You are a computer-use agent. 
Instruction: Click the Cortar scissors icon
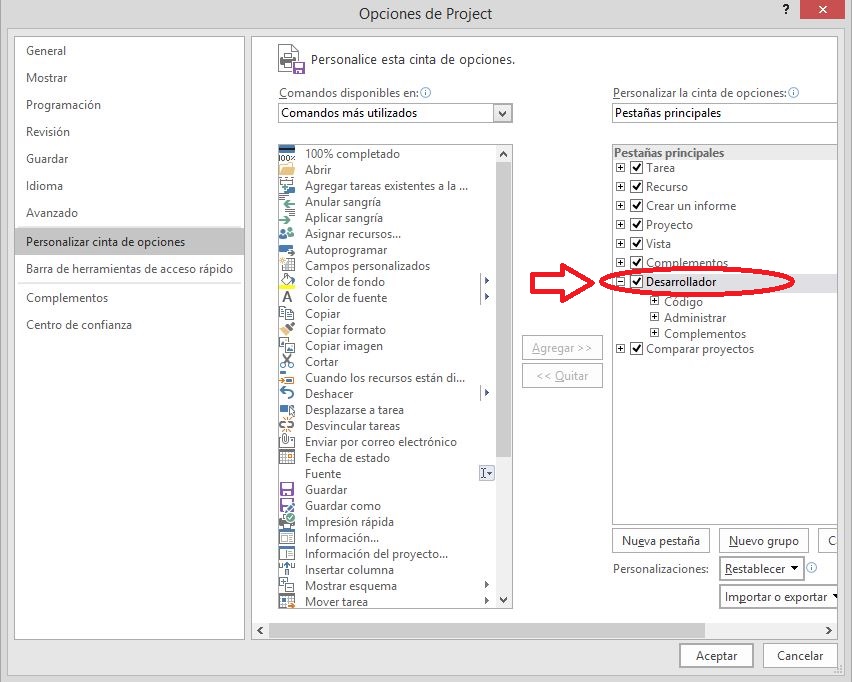coord(286,361)
